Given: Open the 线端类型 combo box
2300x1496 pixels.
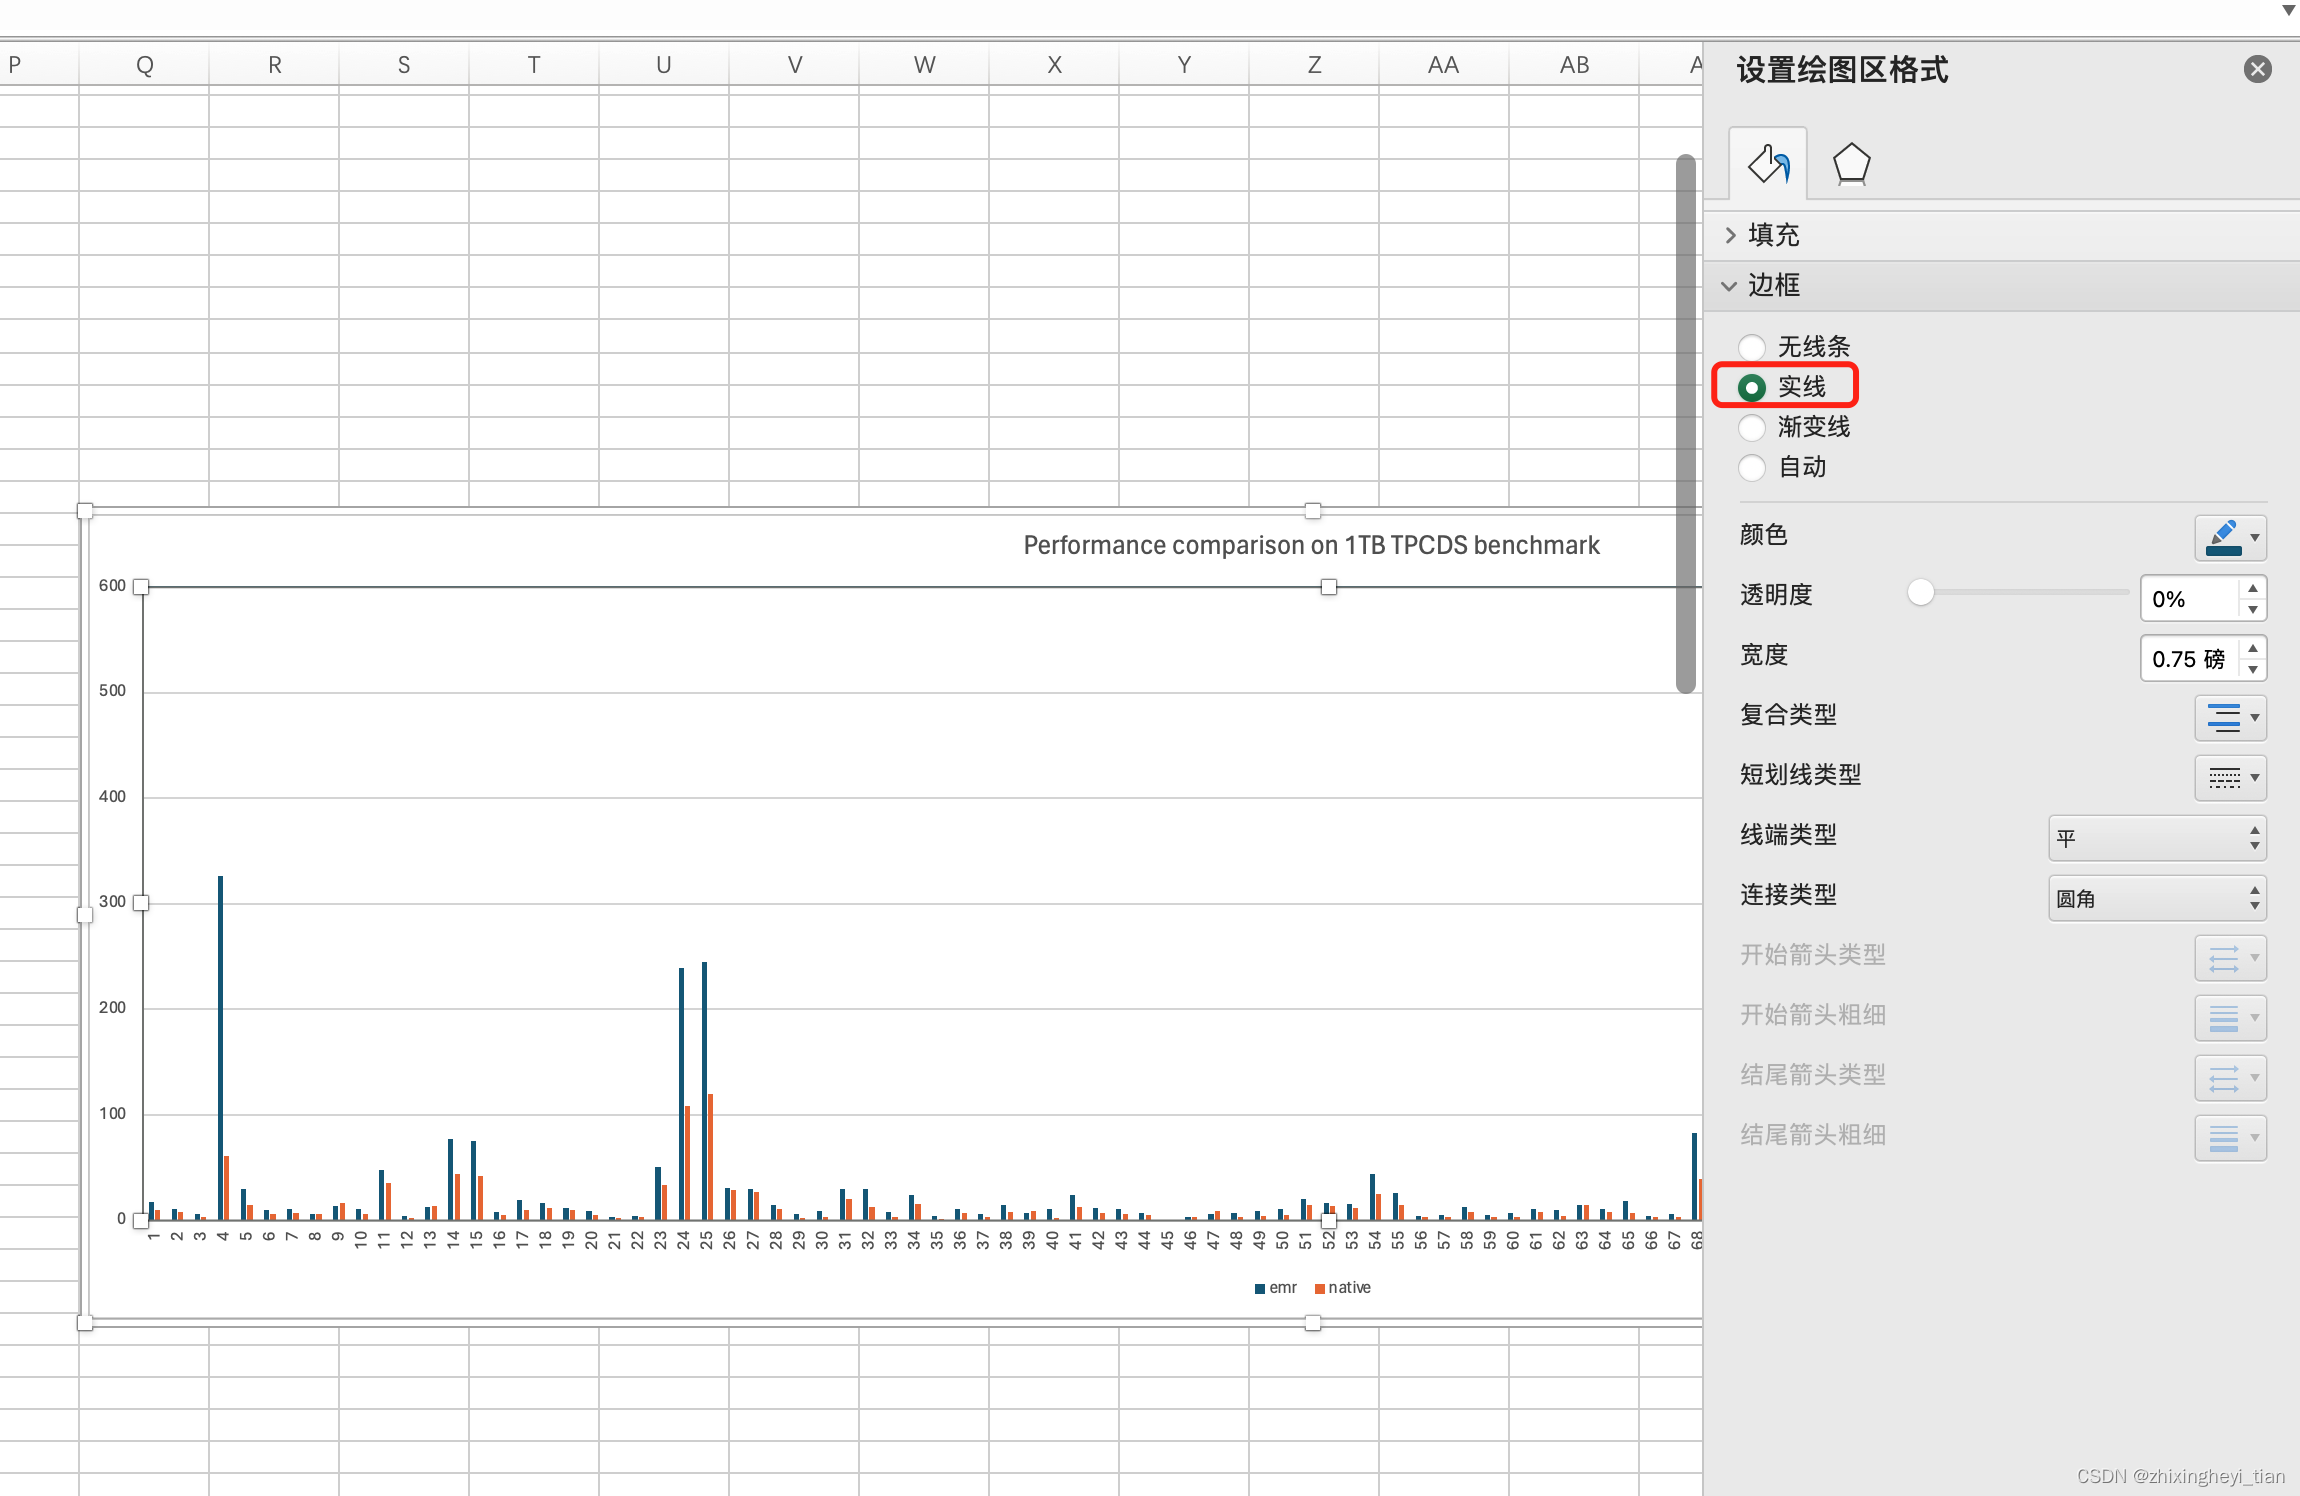Looking at the screenshot, I should point(2157,838).
